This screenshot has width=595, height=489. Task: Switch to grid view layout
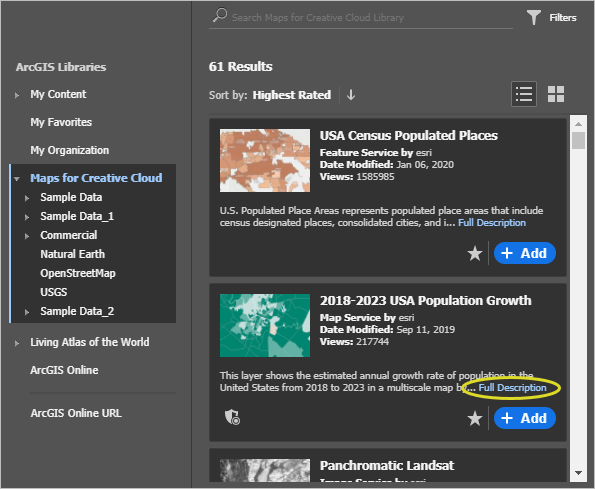coord(556,94)
